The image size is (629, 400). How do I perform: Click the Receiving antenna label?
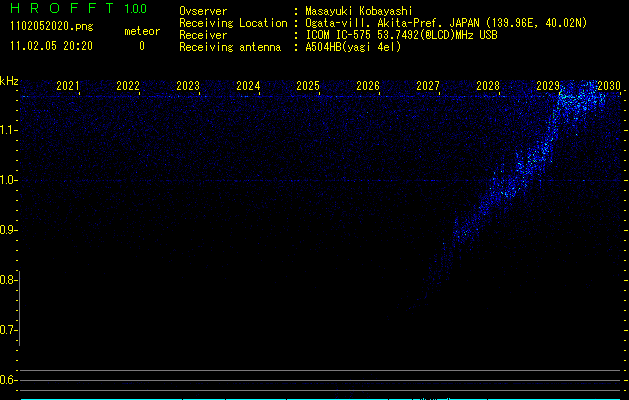(x=230, y=47)
